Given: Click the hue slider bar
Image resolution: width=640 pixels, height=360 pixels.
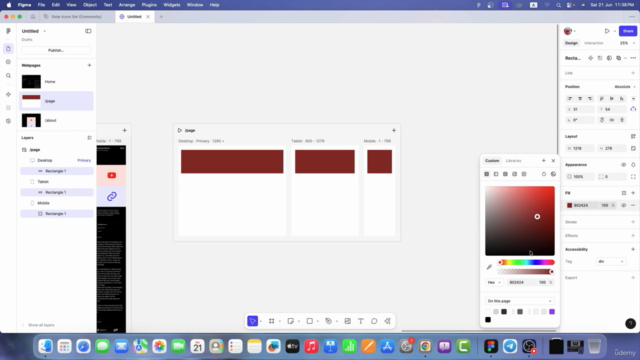Looking at the screenshot, I should [526, 262].
